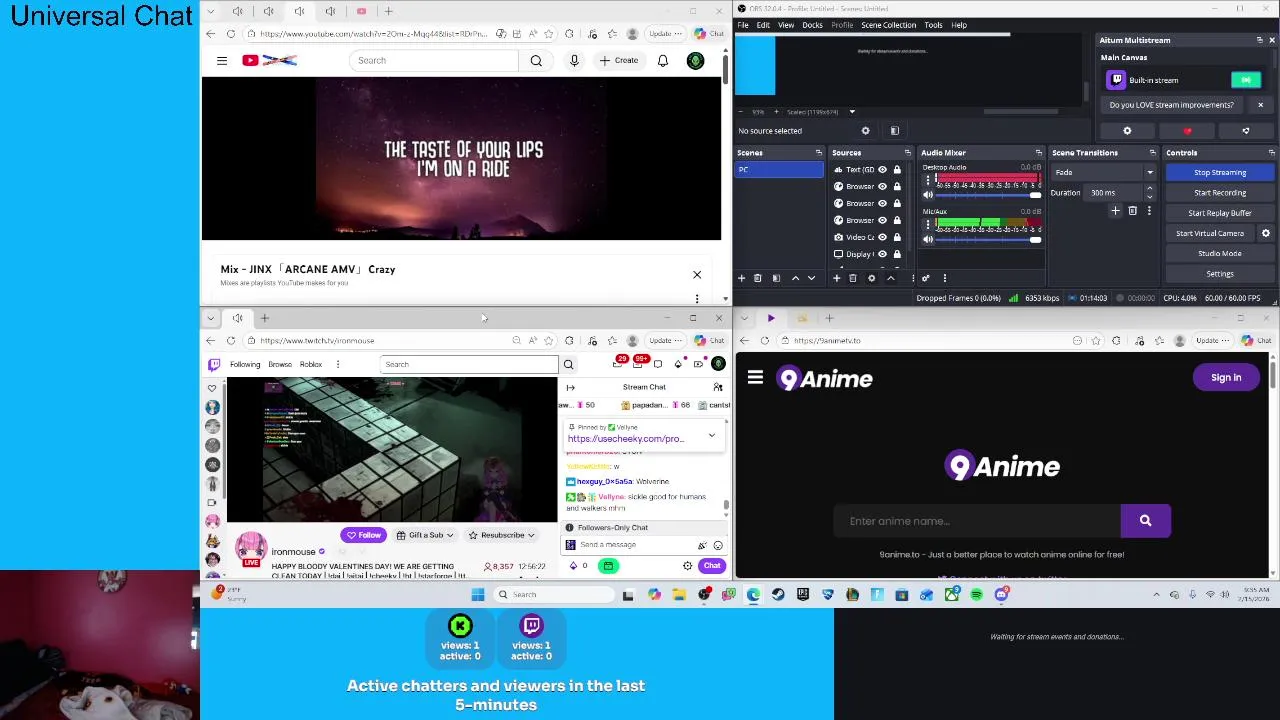
Task: Remove scene transition trash icon
Action: pos(1132,211)
